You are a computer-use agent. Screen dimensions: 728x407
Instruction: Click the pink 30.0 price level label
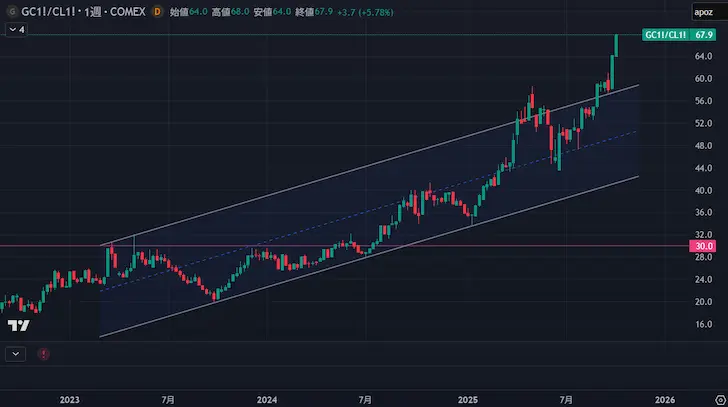pos(703,246)
